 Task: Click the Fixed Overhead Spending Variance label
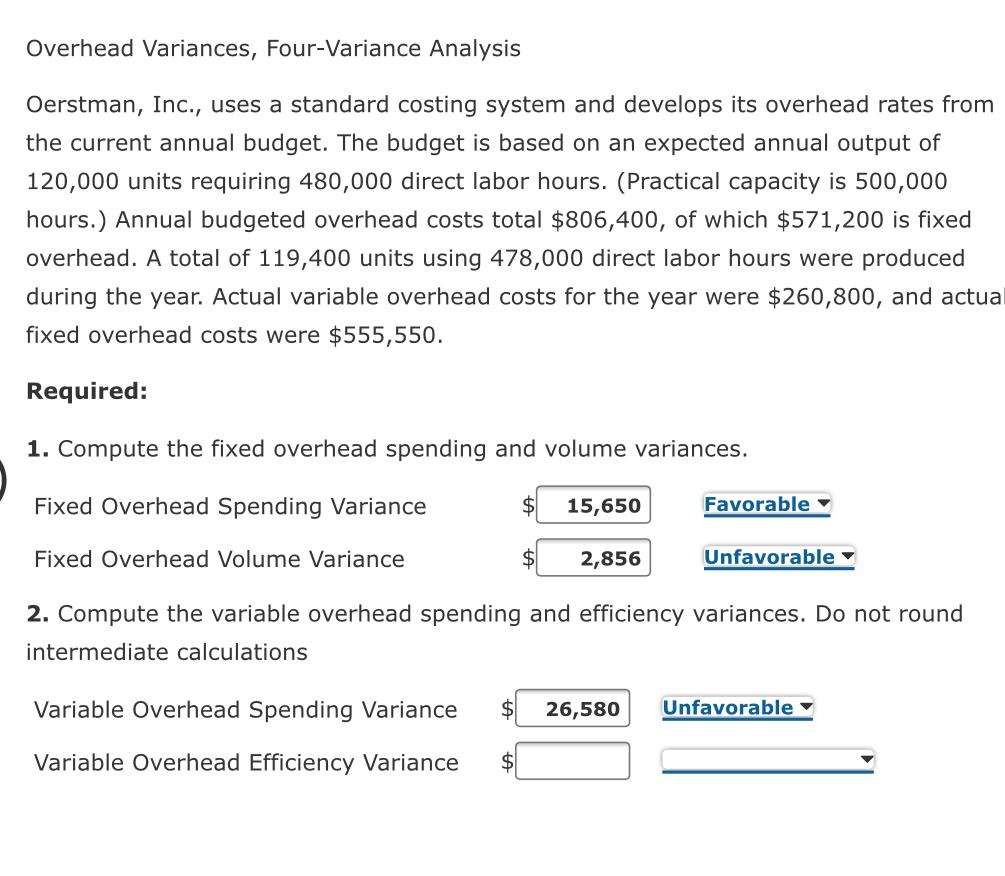(230, 506)
